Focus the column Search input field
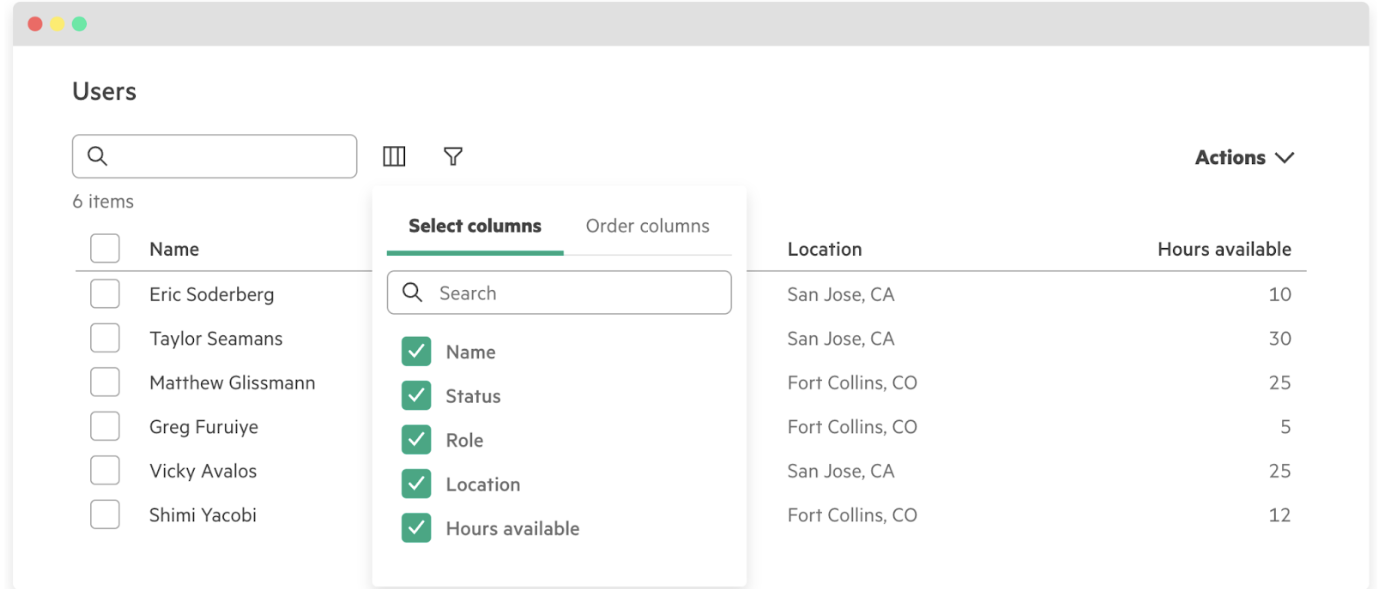Image resolution: width=1386 pixels, height=596 pixels. pos(575,293)
